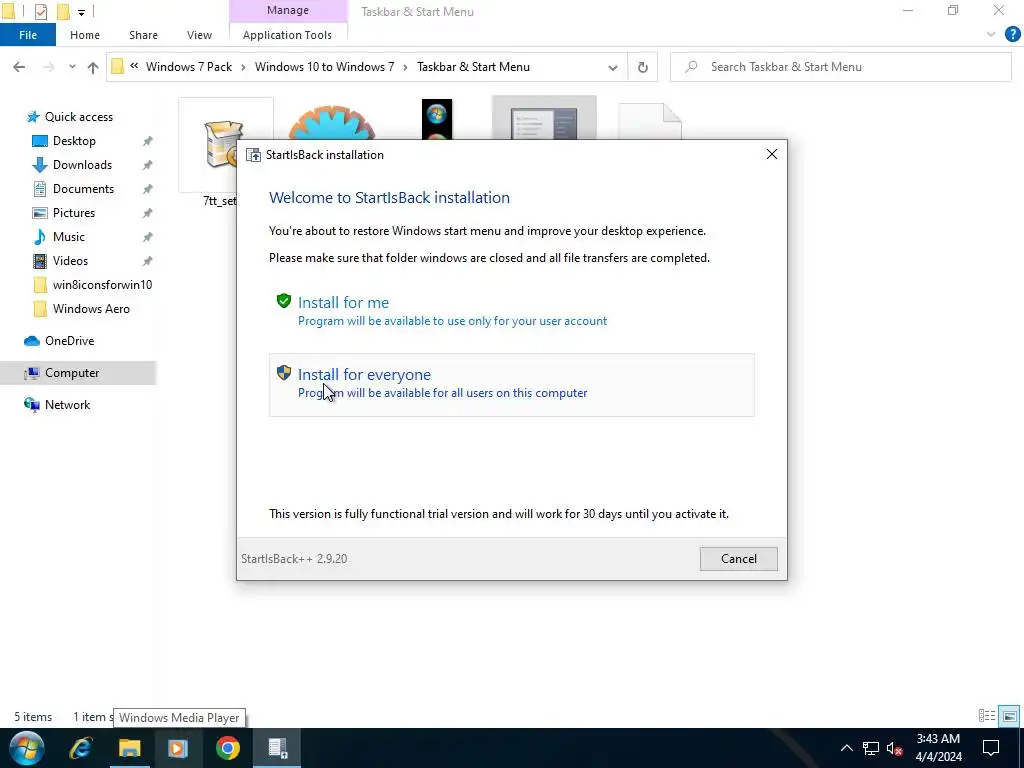Choose Install for me option

511,312
